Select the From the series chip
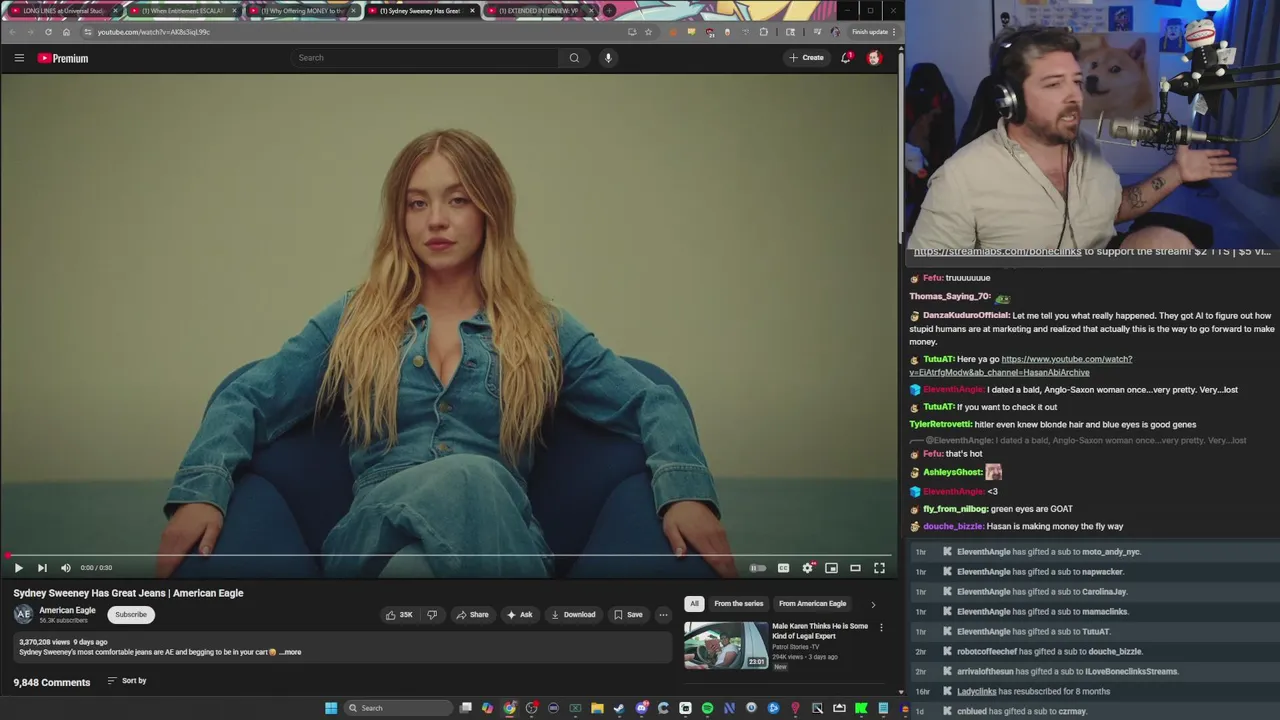 (x=739, y=604)
